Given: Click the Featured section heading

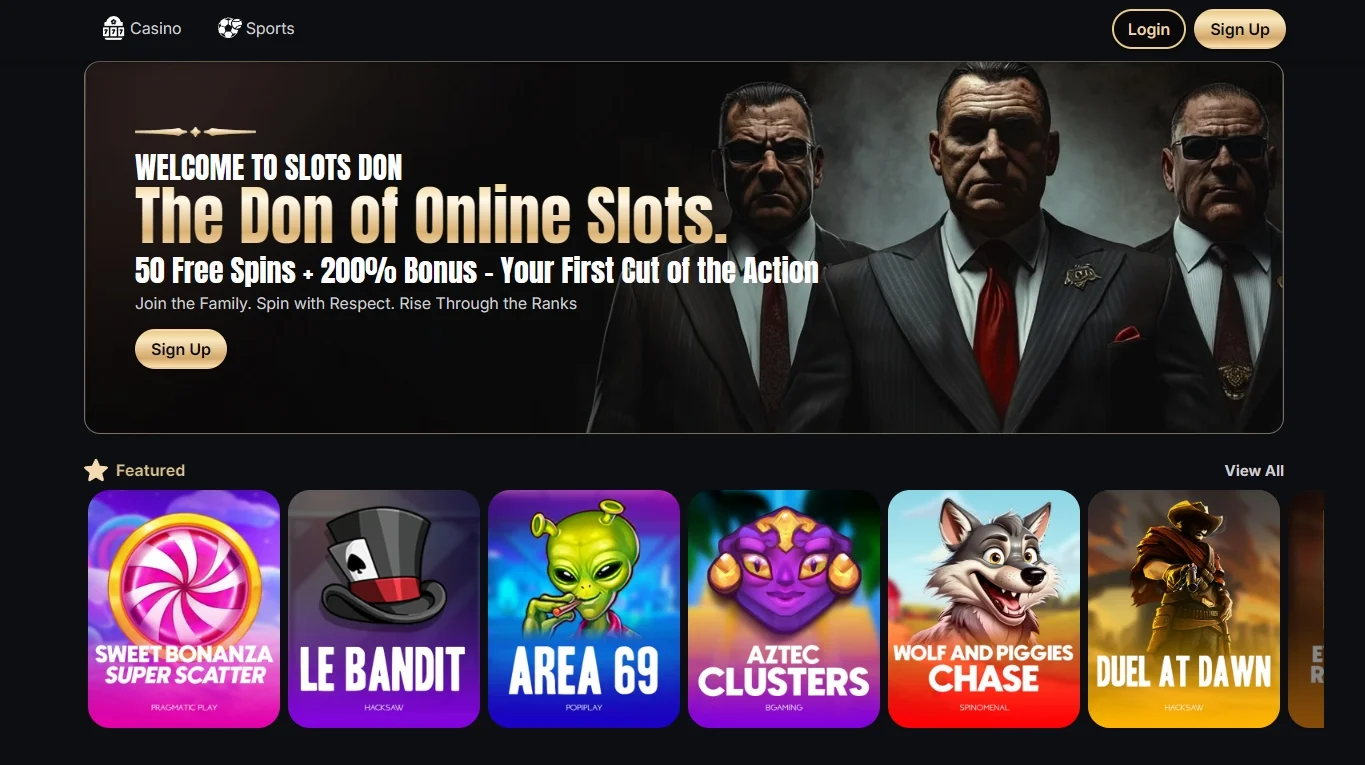Looking at the screenshot, I should pyautogui.click(x=150, y=471).
